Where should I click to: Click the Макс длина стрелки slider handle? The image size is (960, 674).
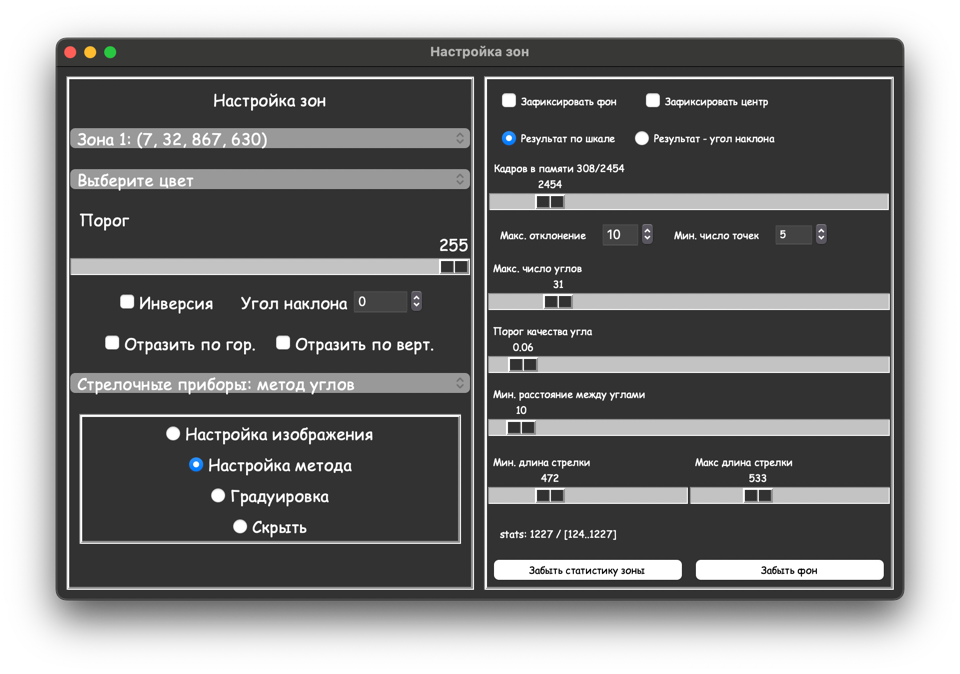point(757,496)
